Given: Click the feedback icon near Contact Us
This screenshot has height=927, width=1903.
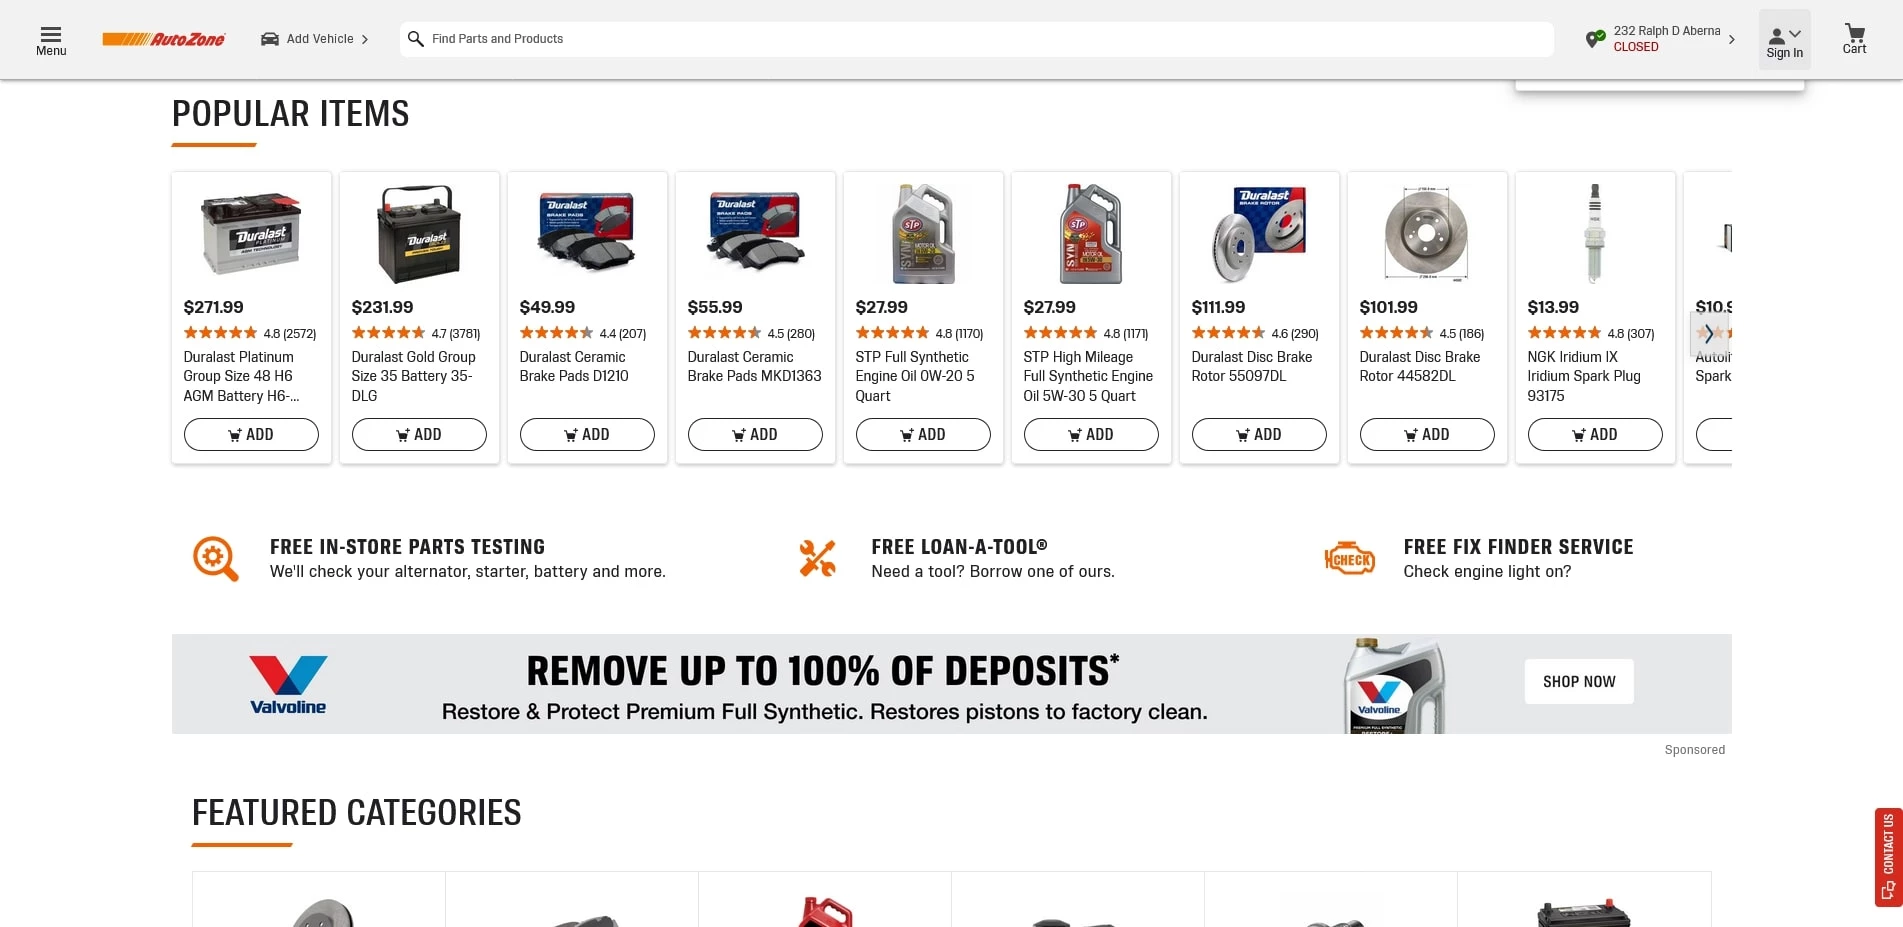Looking at the screenshot, I should pos(1888,888).
